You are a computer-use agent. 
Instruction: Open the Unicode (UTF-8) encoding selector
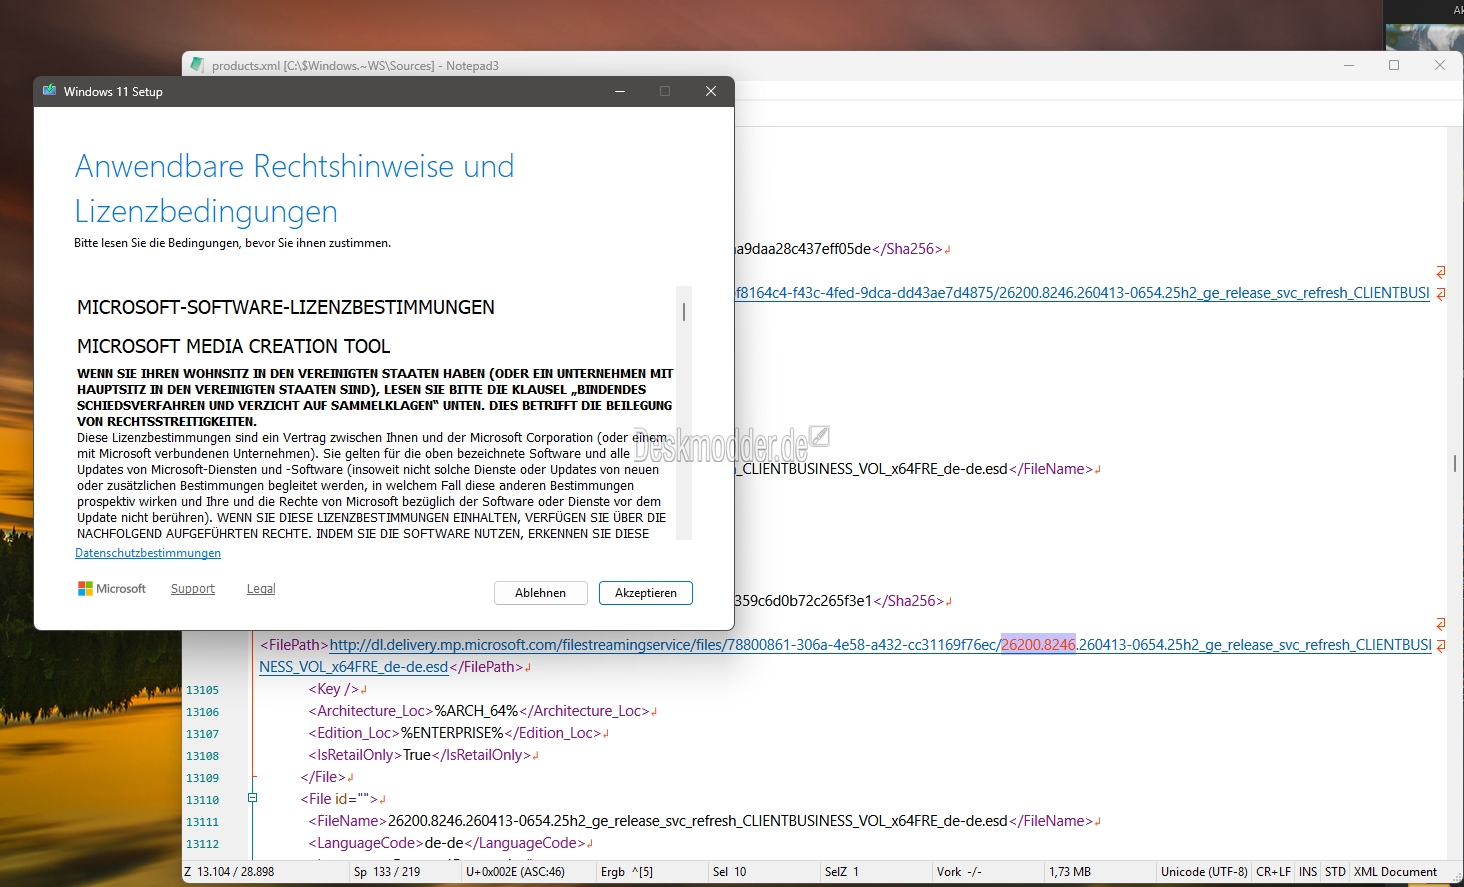tap(1203, 872)
